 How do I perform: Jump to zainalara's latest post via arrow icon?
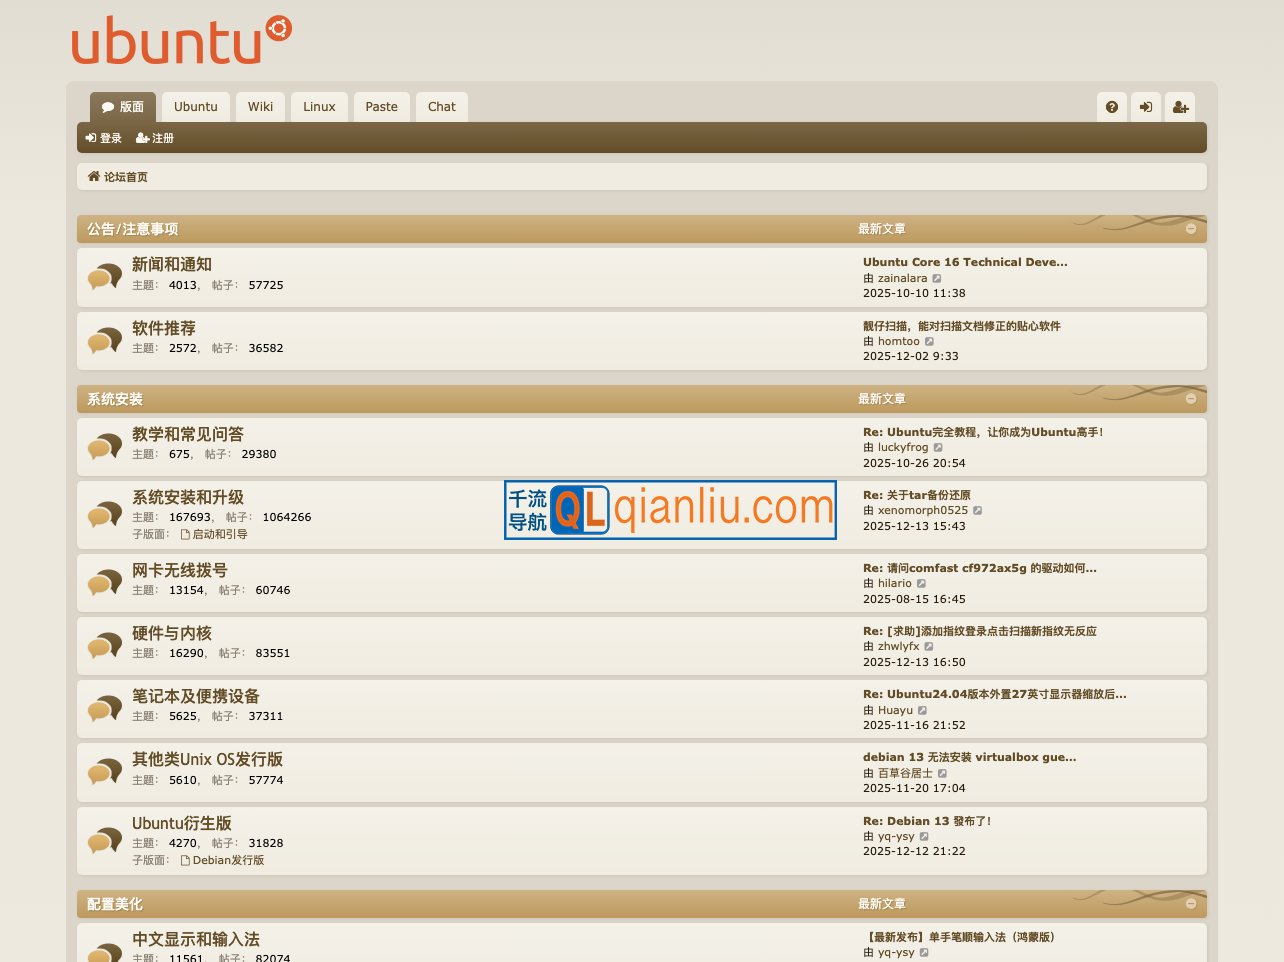937,278
